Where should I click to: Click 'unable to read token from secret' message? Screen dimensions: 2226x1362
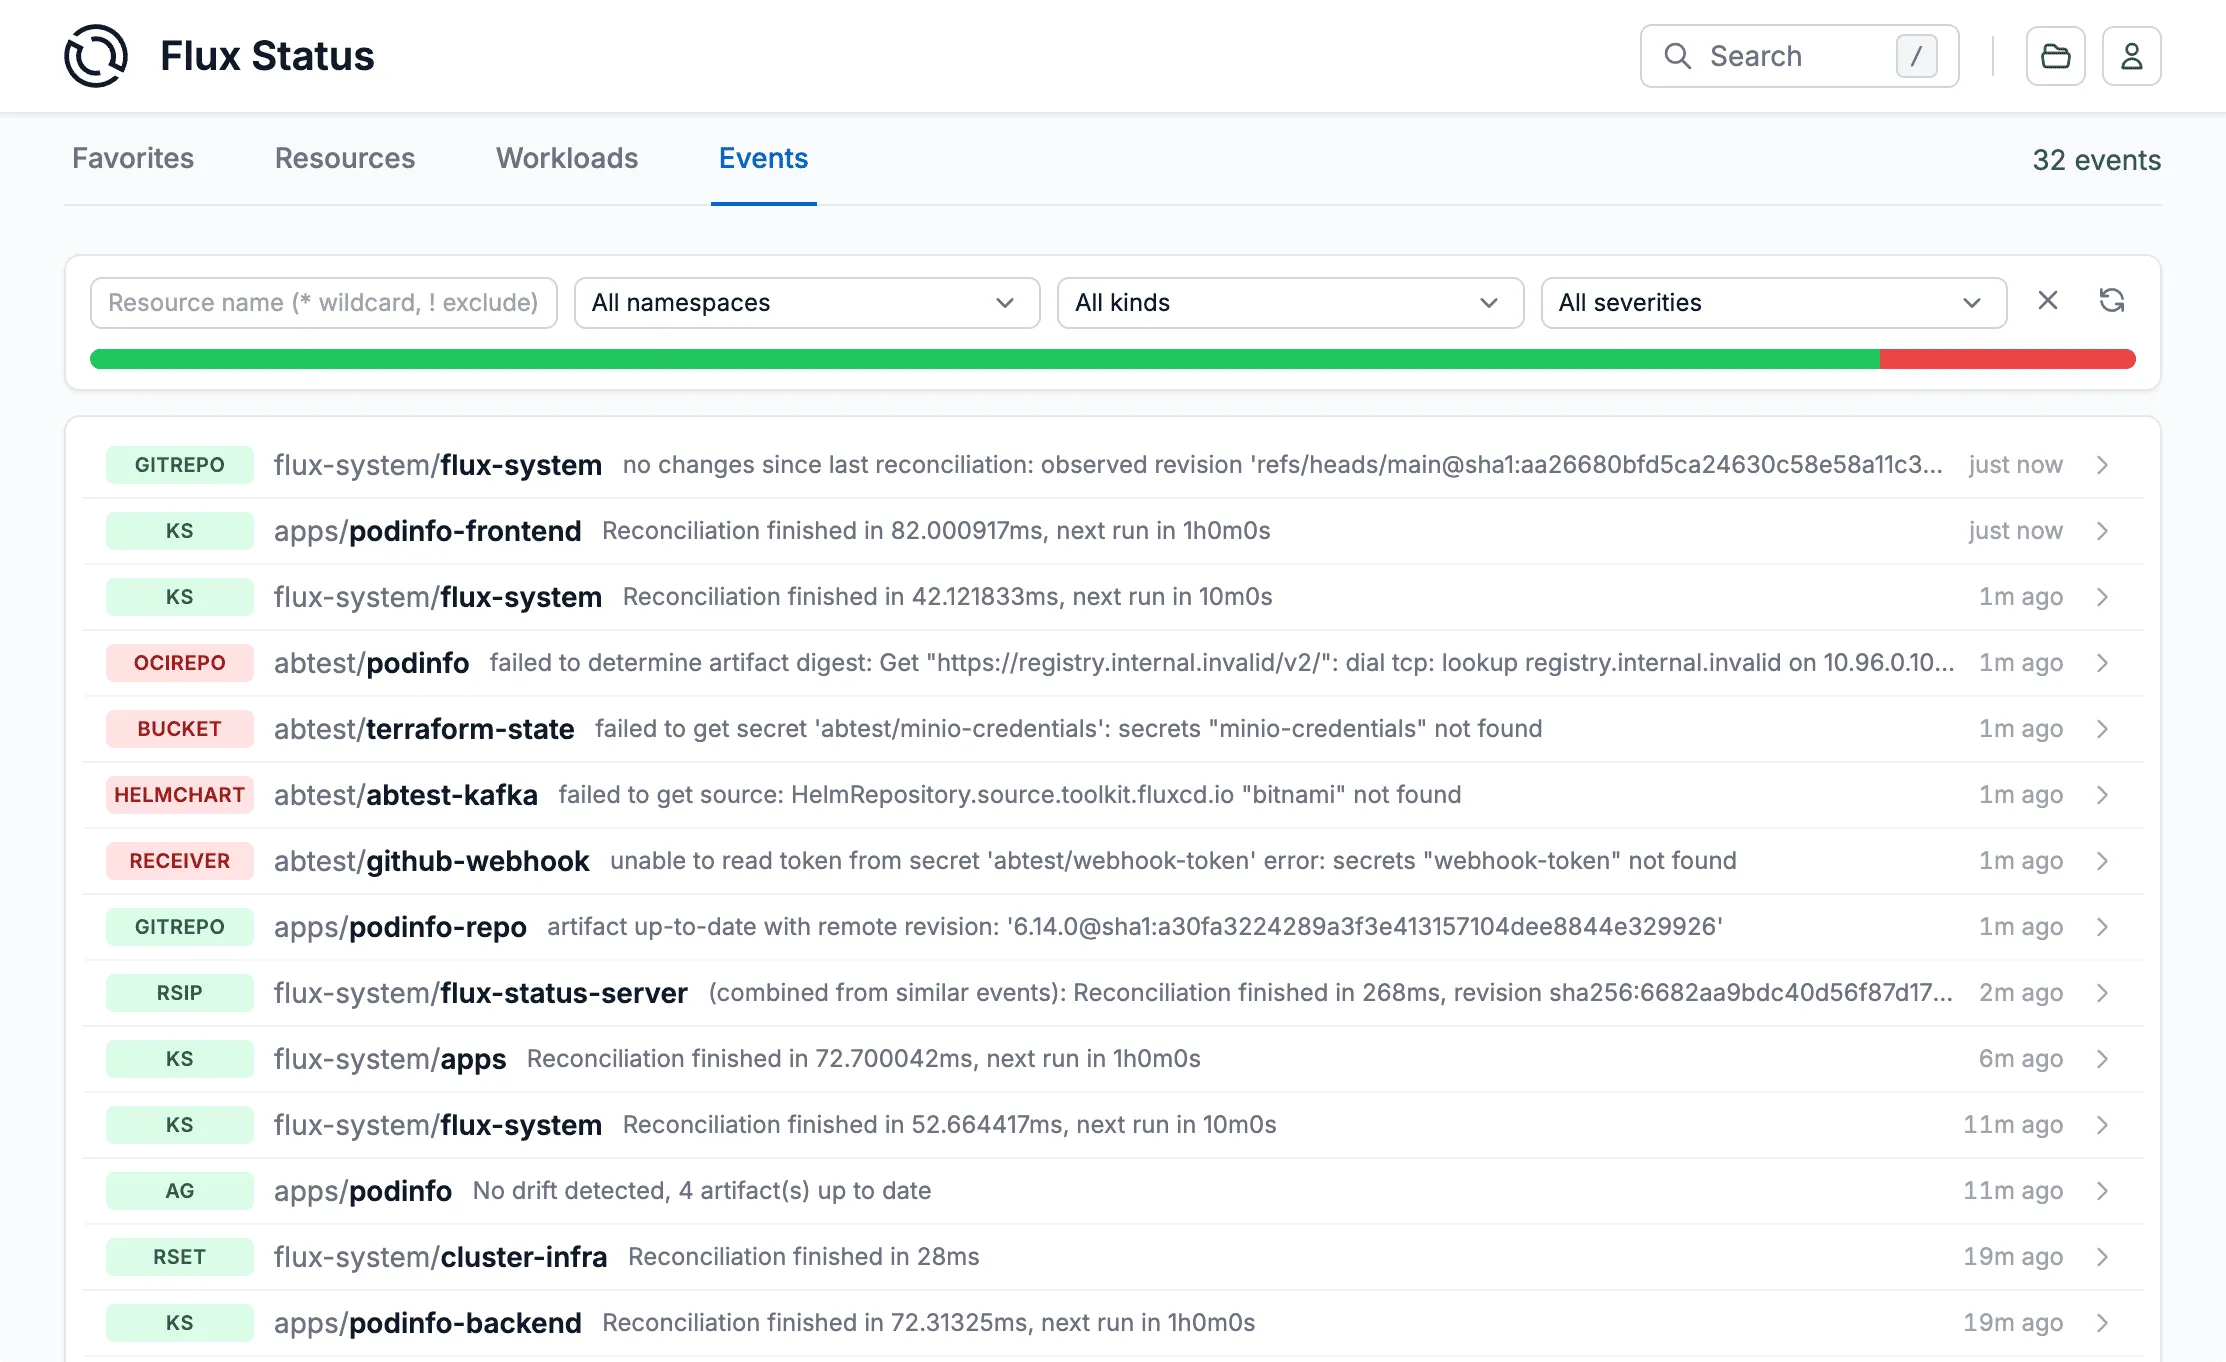click(x=1173, y=861)
